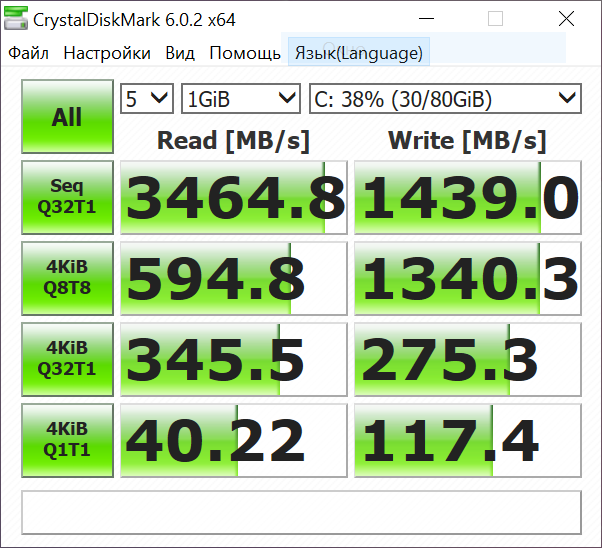Click the CrystalDiskMark app icon in title bar
The width and height of the screenshot is (602, 548).
click(15, 18)
